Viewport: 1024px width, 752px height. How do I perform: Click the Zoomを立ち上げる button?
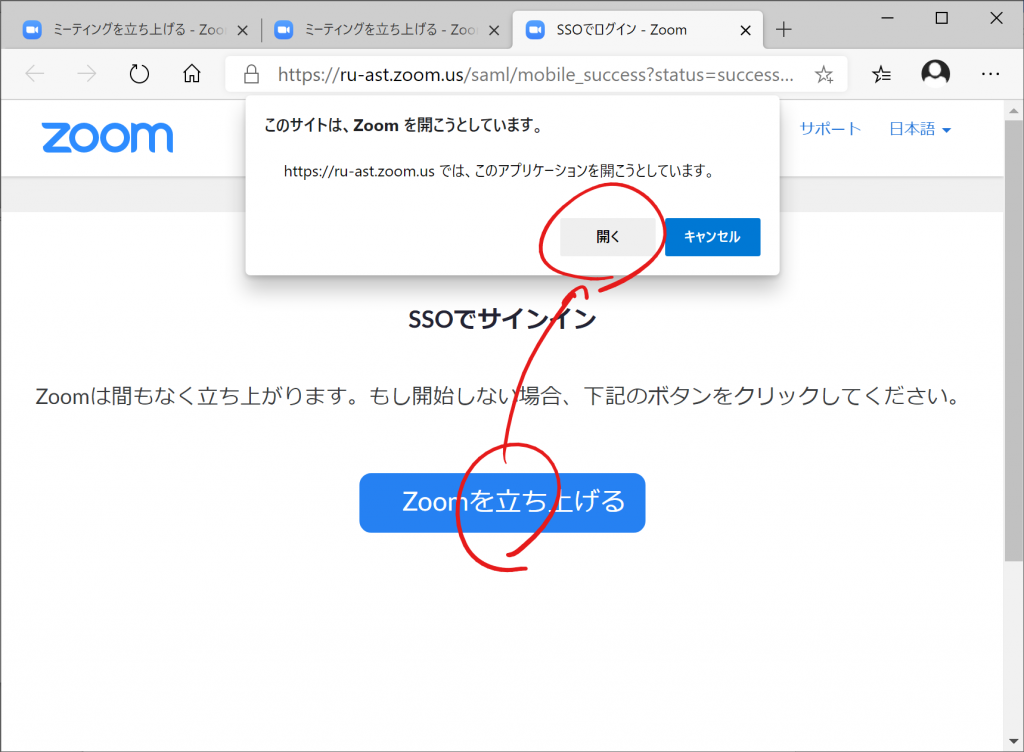coord(502,502)
